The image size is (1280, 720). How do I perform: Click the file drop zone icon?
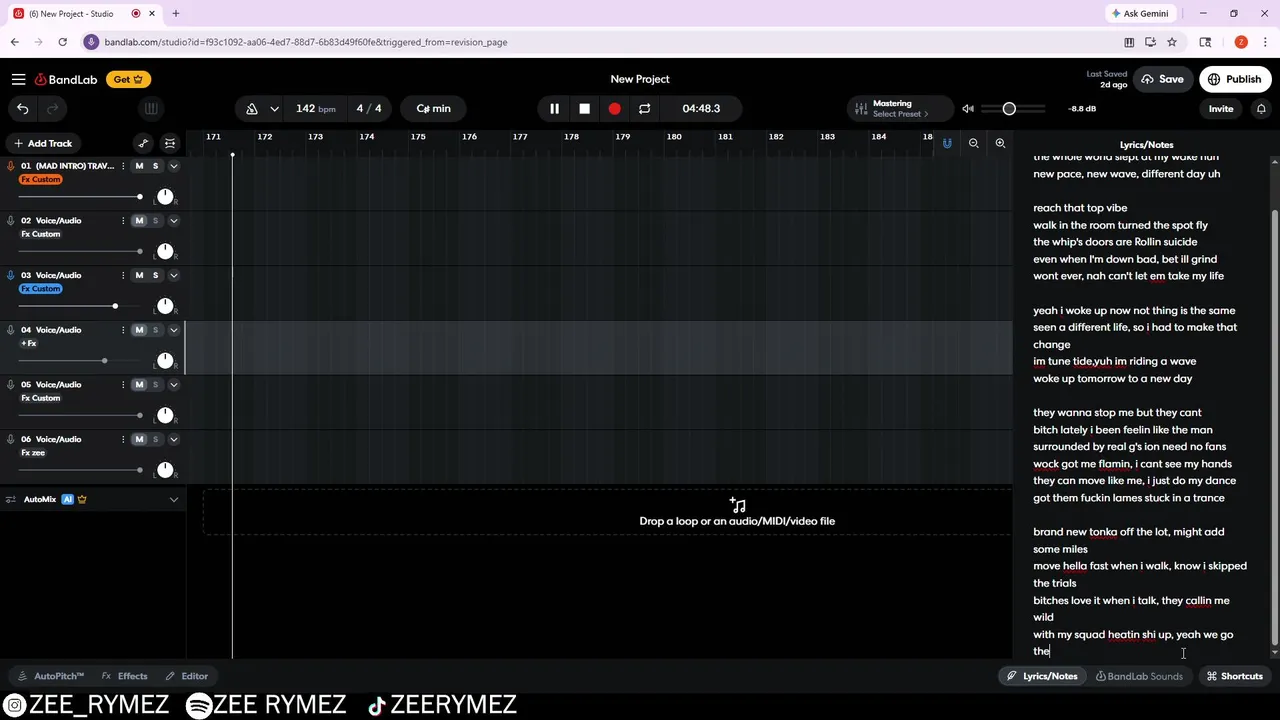click(737, 505)
